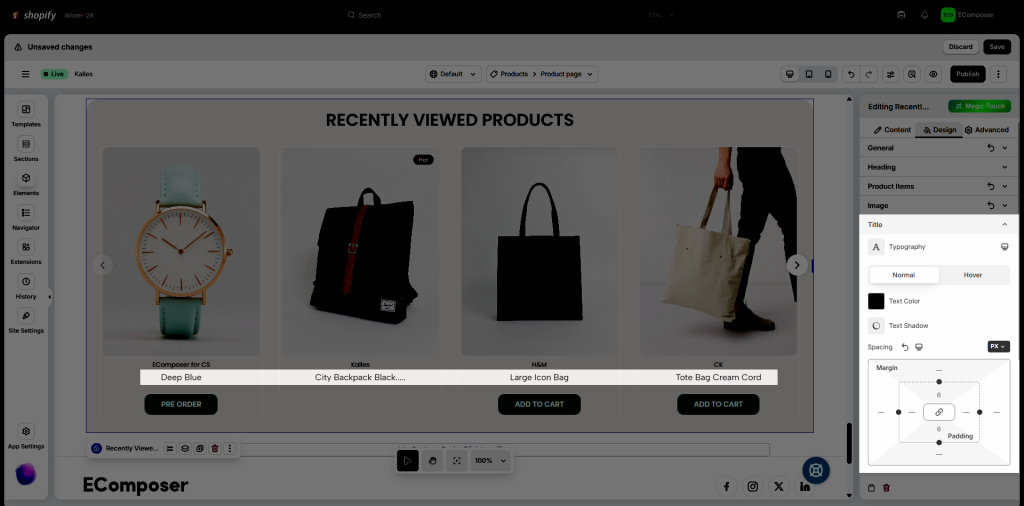Select the hand pan tool
This screenshot has height=506, width=1024.
pos(432,460)
